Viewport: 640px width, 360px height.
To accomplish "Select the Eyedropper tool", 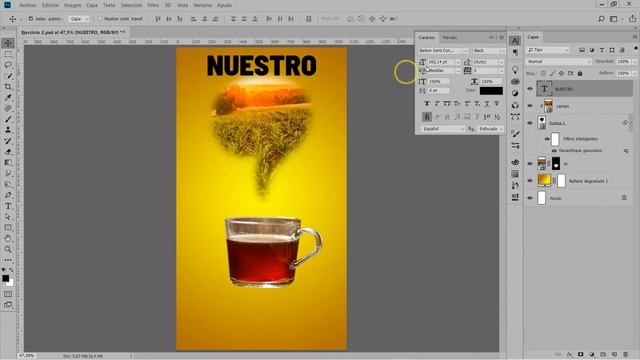I will (8, 98).
